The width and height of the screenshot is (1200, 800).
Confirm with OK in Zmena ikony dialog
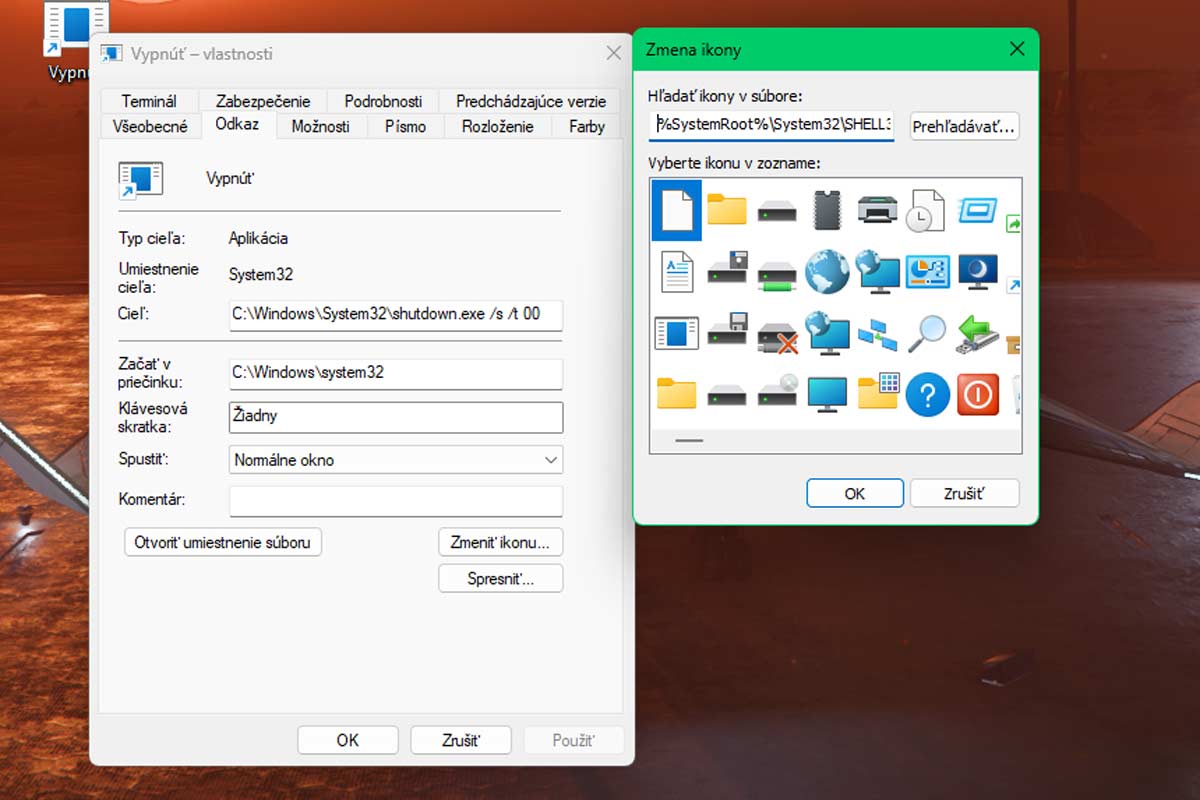tap(855, 494)
